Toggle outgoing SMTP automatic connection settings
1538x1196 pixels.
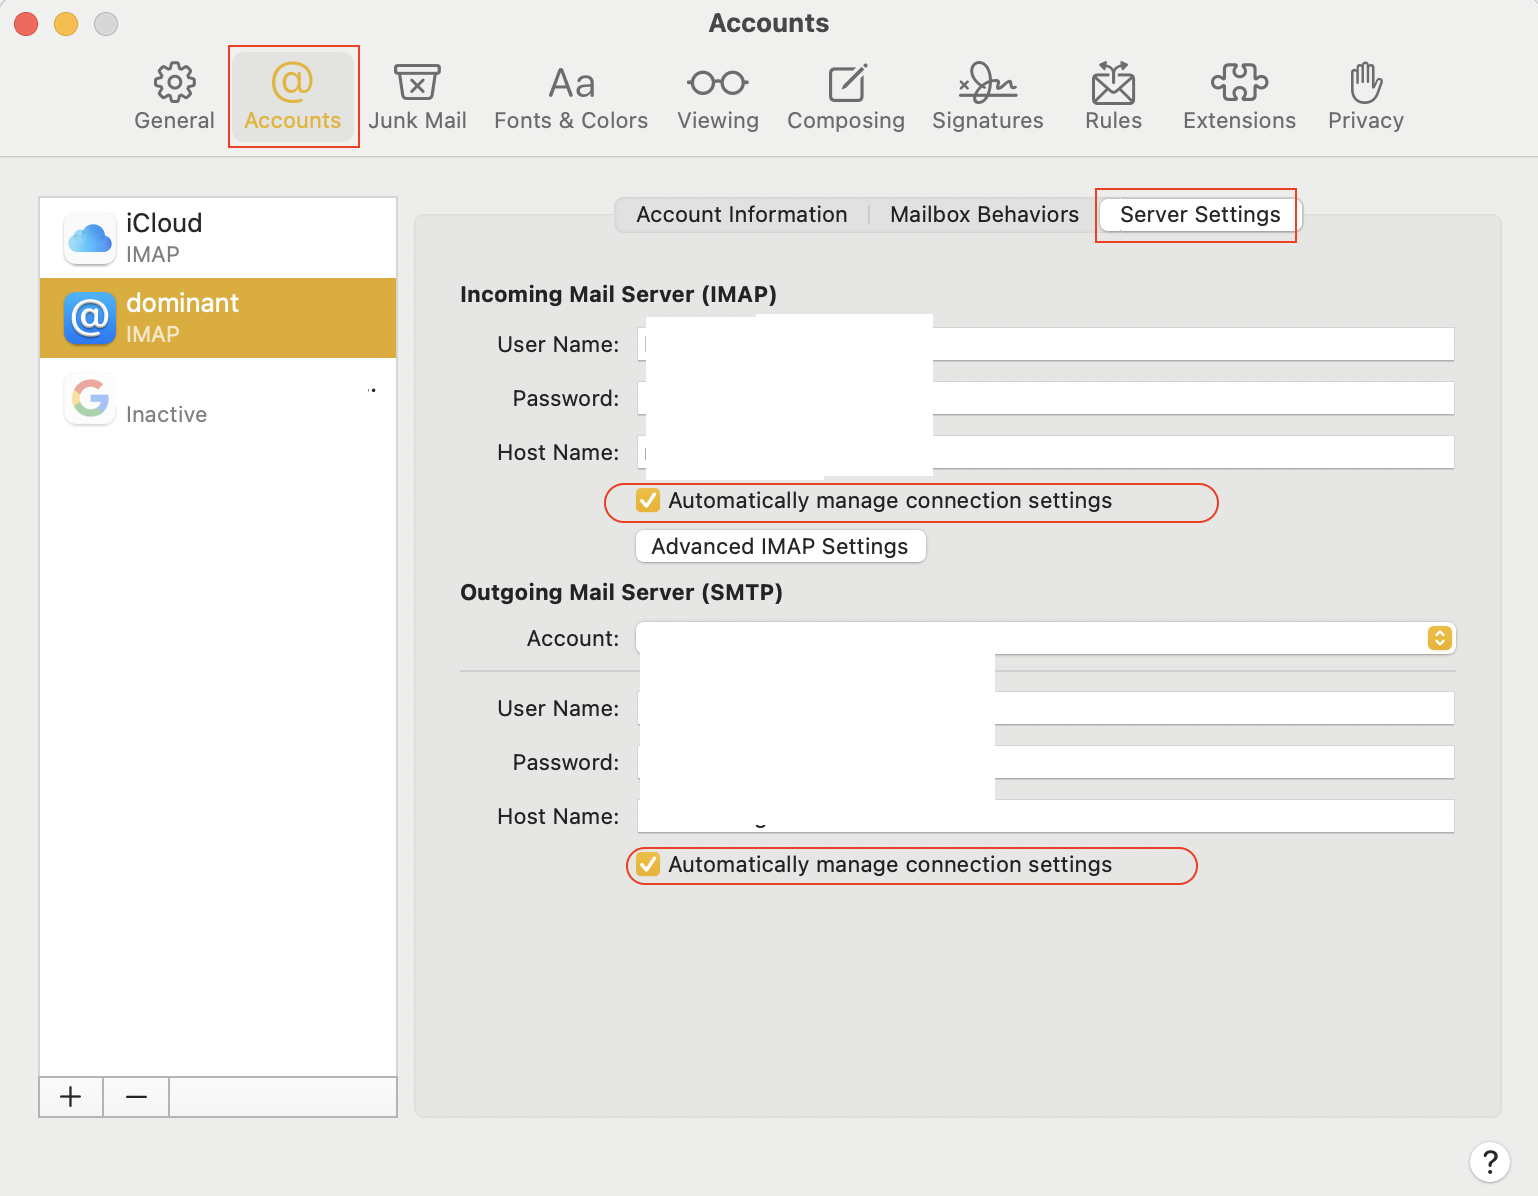click(648, 864)
